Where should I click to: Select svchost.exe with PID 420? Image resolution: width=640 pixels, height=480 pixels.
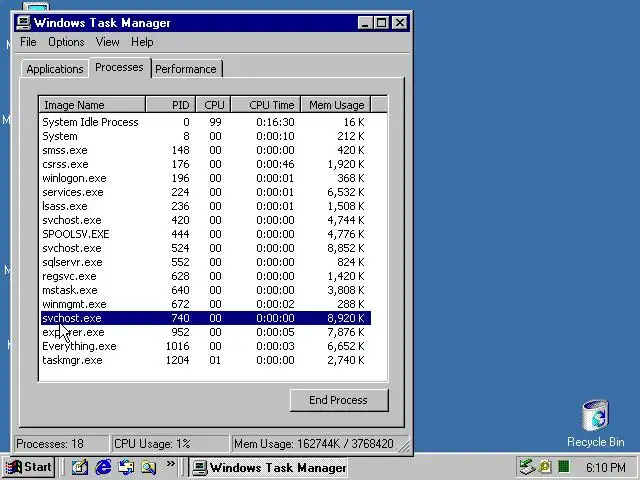(x=206, y=220)
